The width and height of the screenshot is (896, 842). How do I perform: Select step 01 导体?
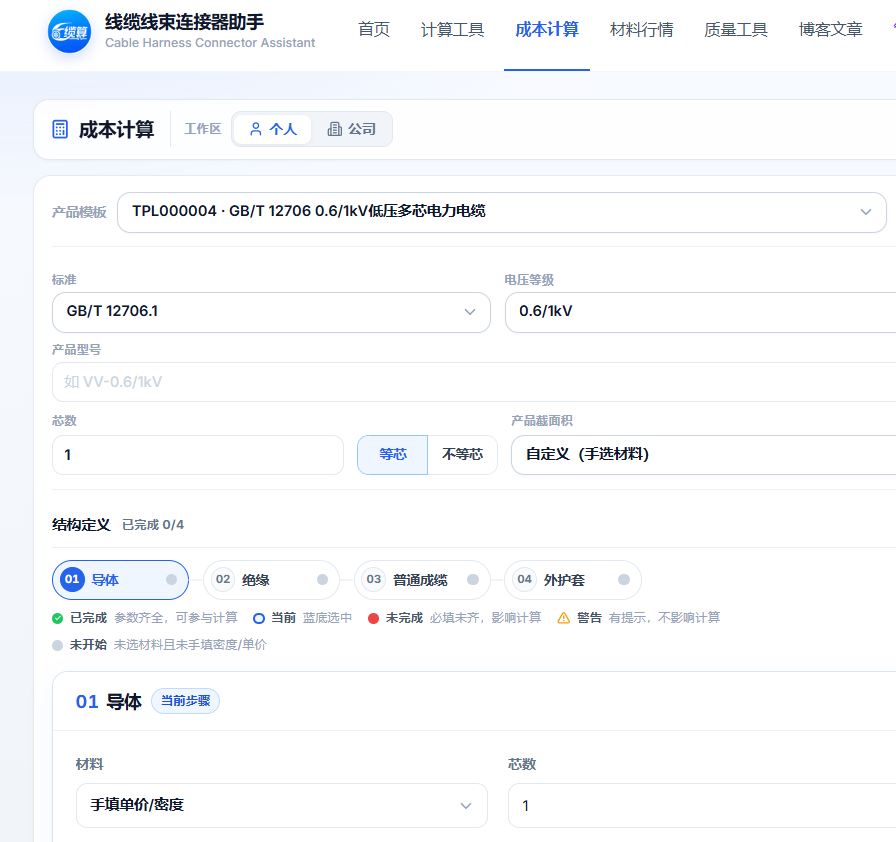coord(121,580)
